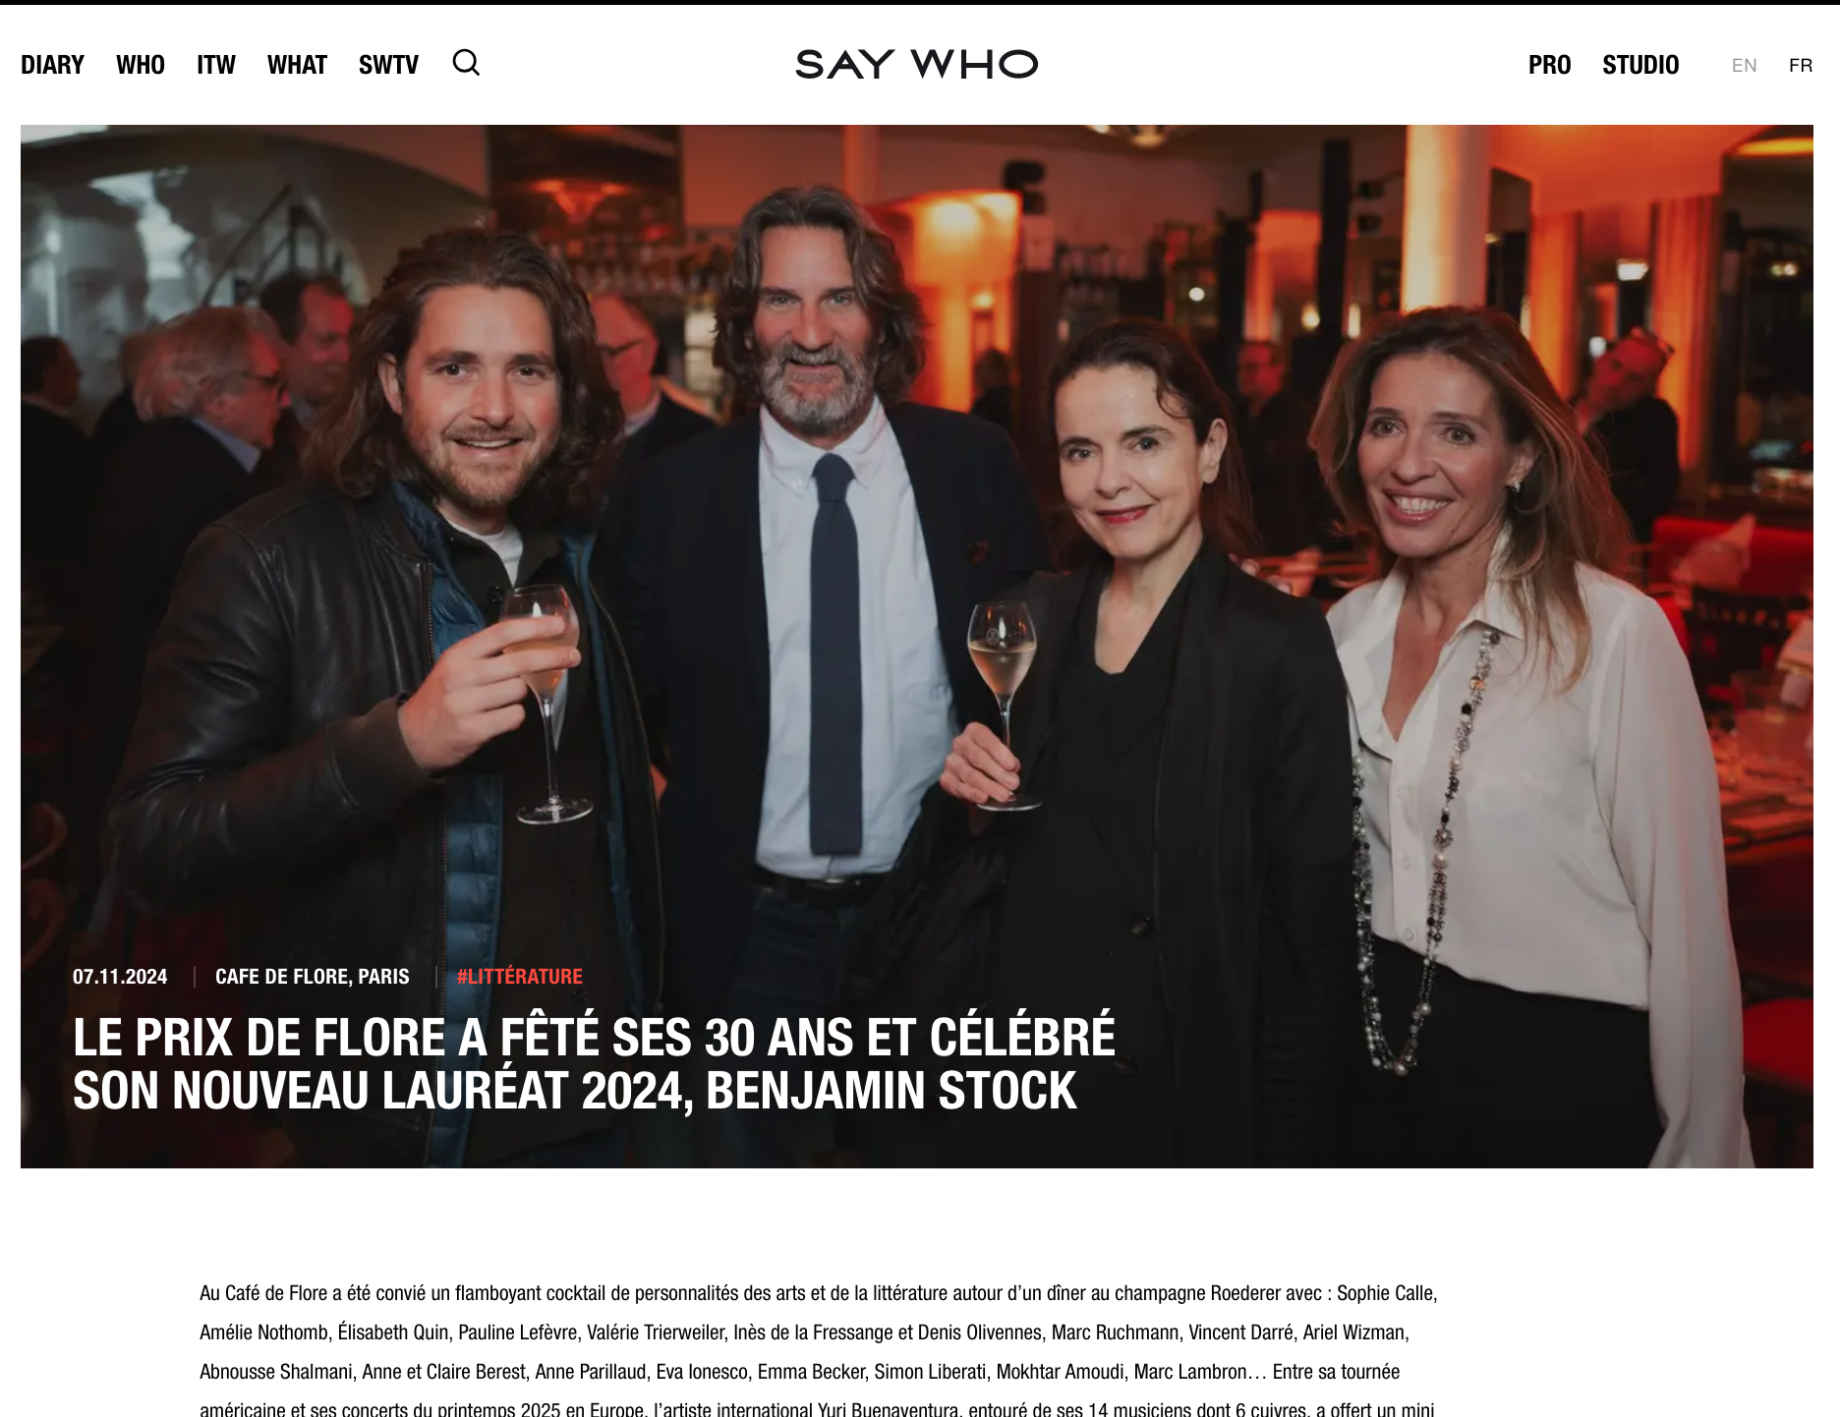The width and height of the screenshot is (1840, 1417).
Task: Open the DIARY menu item
Action: (x=53, y=65)
